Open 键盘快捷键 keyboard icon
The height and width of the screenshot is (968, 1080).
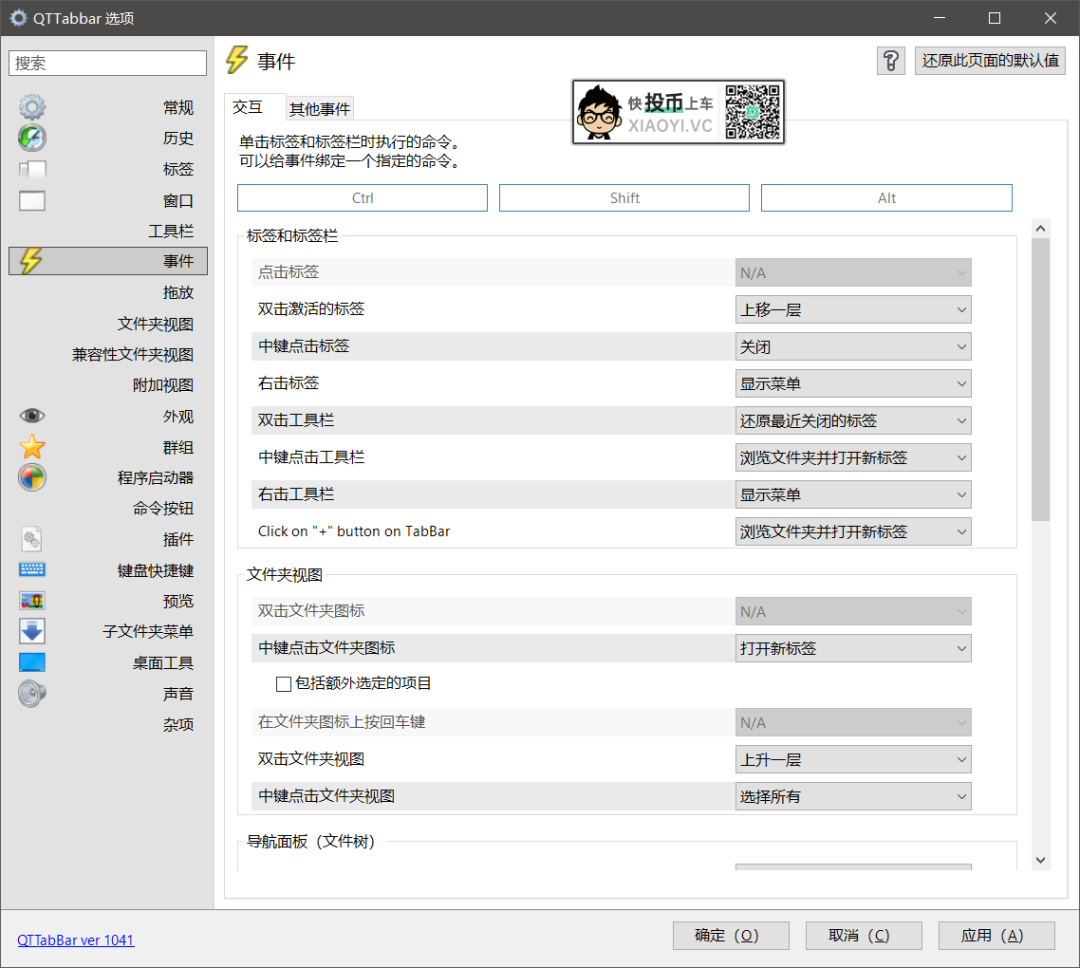(x=33, y=570)
